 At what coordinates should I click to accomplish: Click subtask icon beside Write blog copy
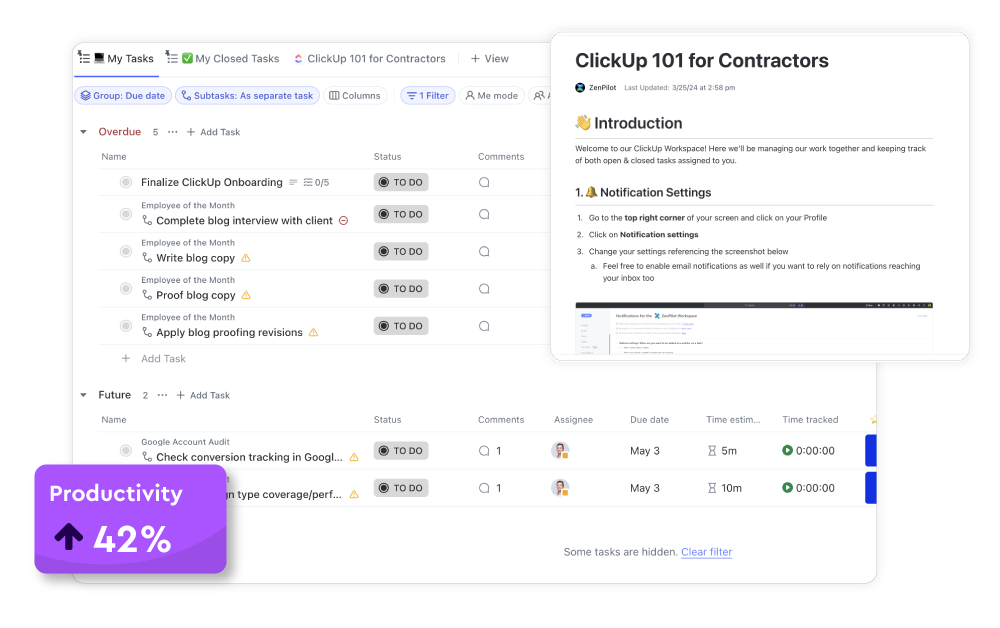pyautogui.click(x=147, y=258)
